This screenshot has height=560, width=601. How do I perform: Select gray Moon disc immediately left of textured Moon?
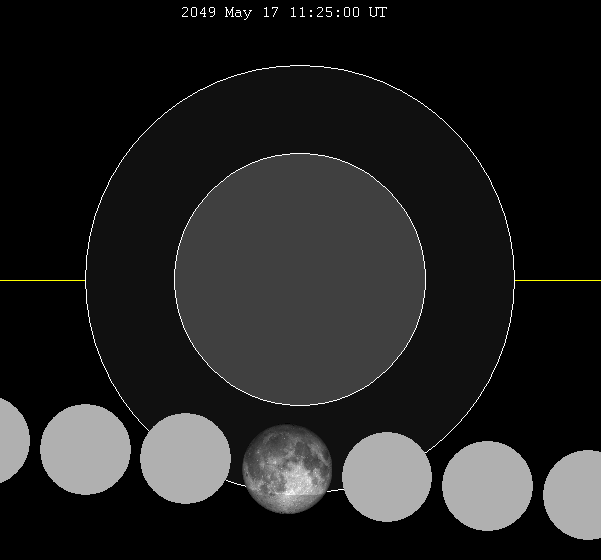186,458
